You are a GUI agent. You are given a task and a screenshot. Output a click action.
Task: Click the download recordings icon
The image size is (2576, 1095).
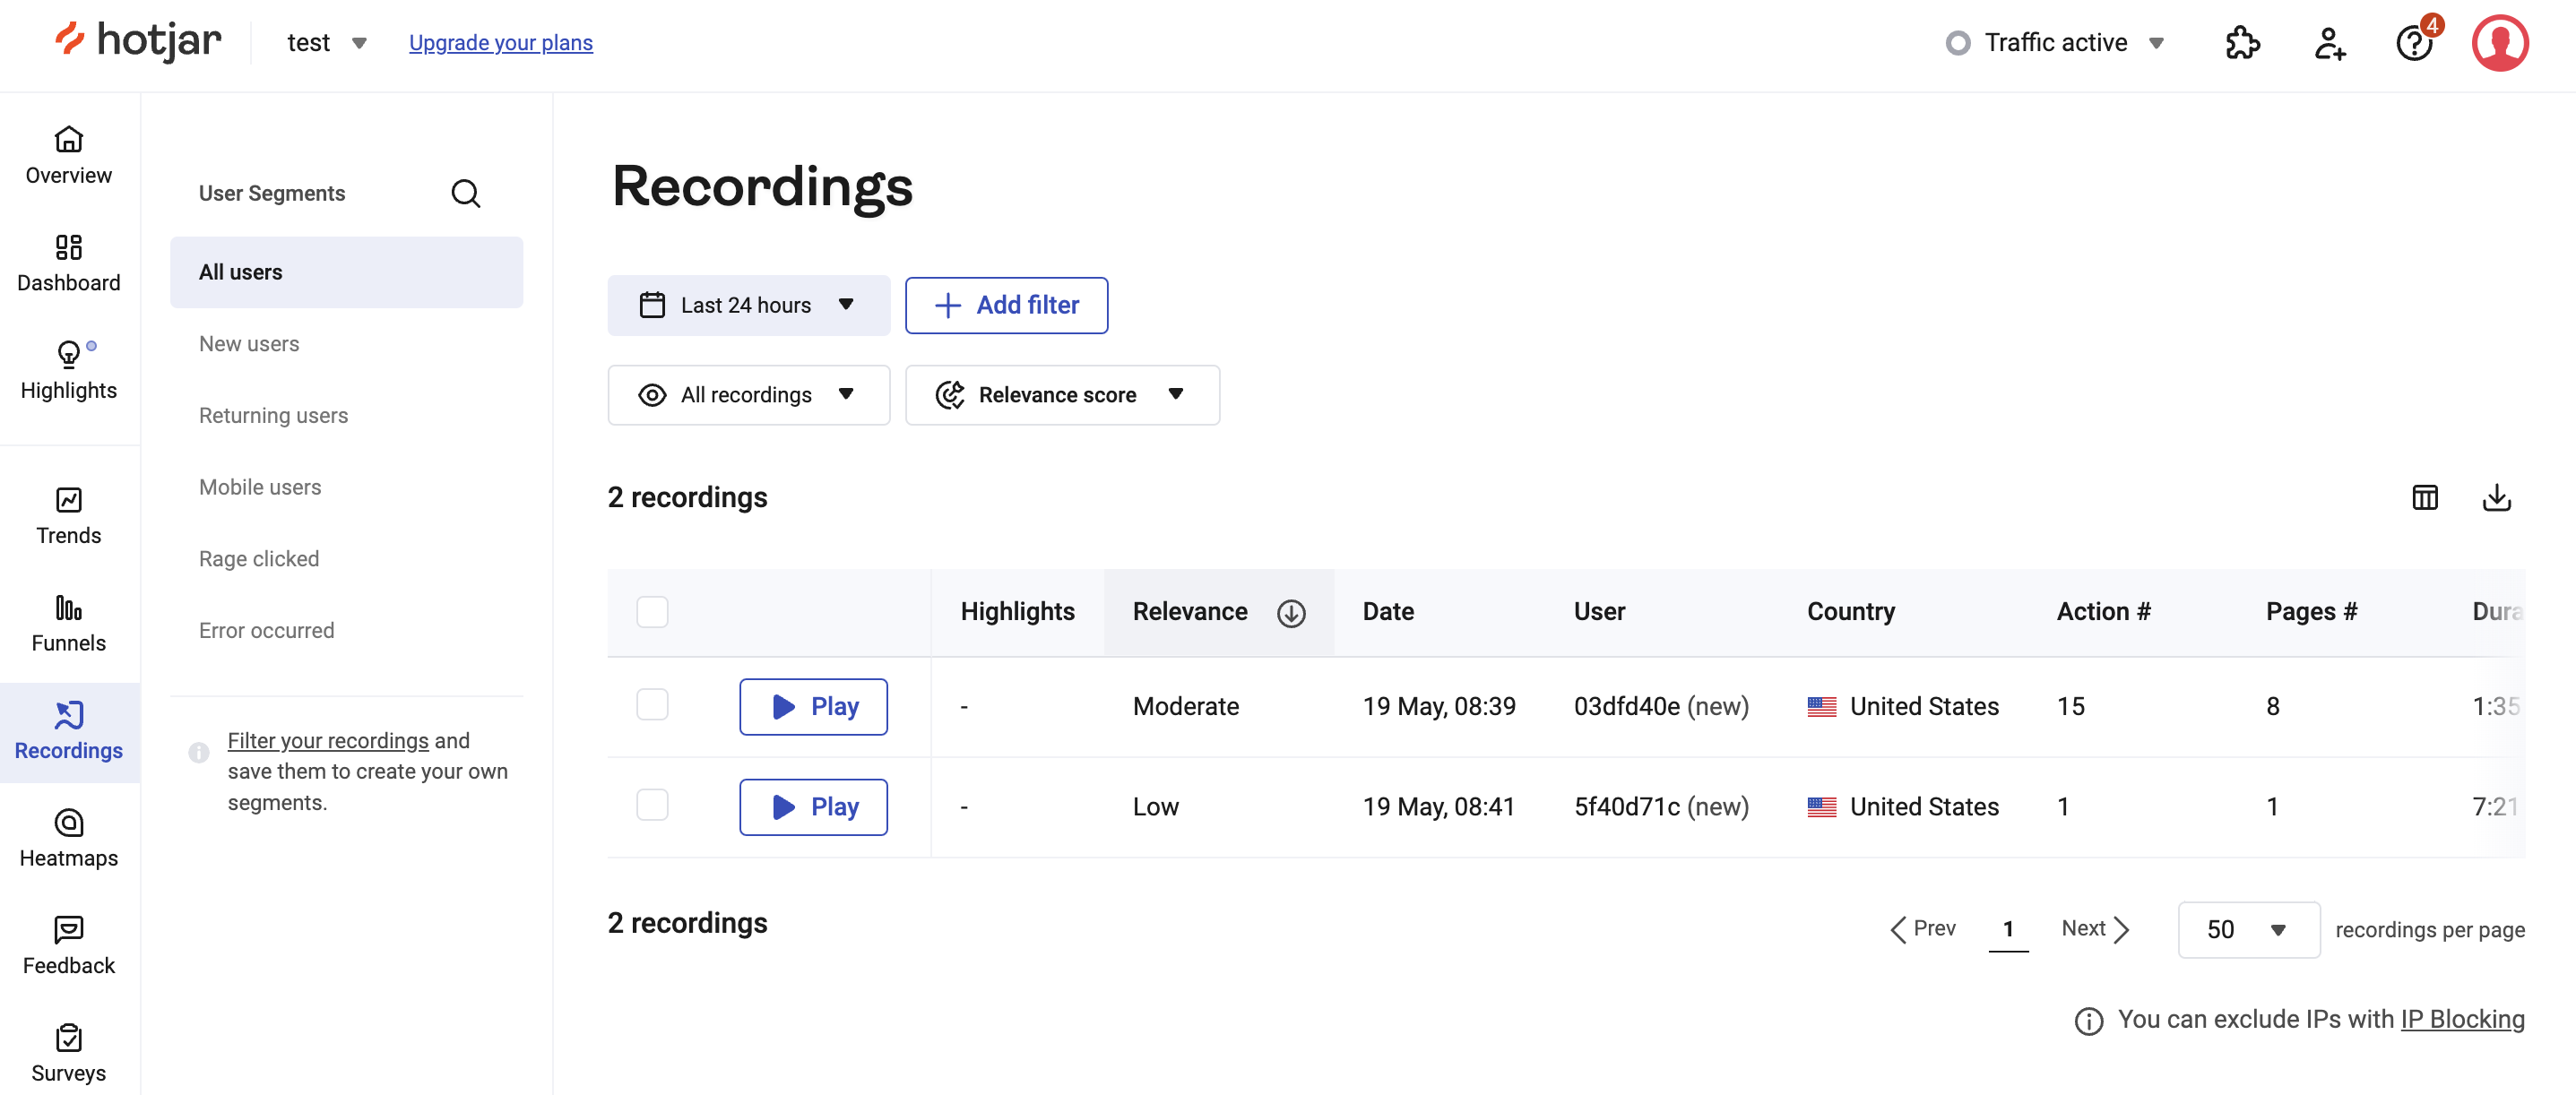tap(2496, 497)
